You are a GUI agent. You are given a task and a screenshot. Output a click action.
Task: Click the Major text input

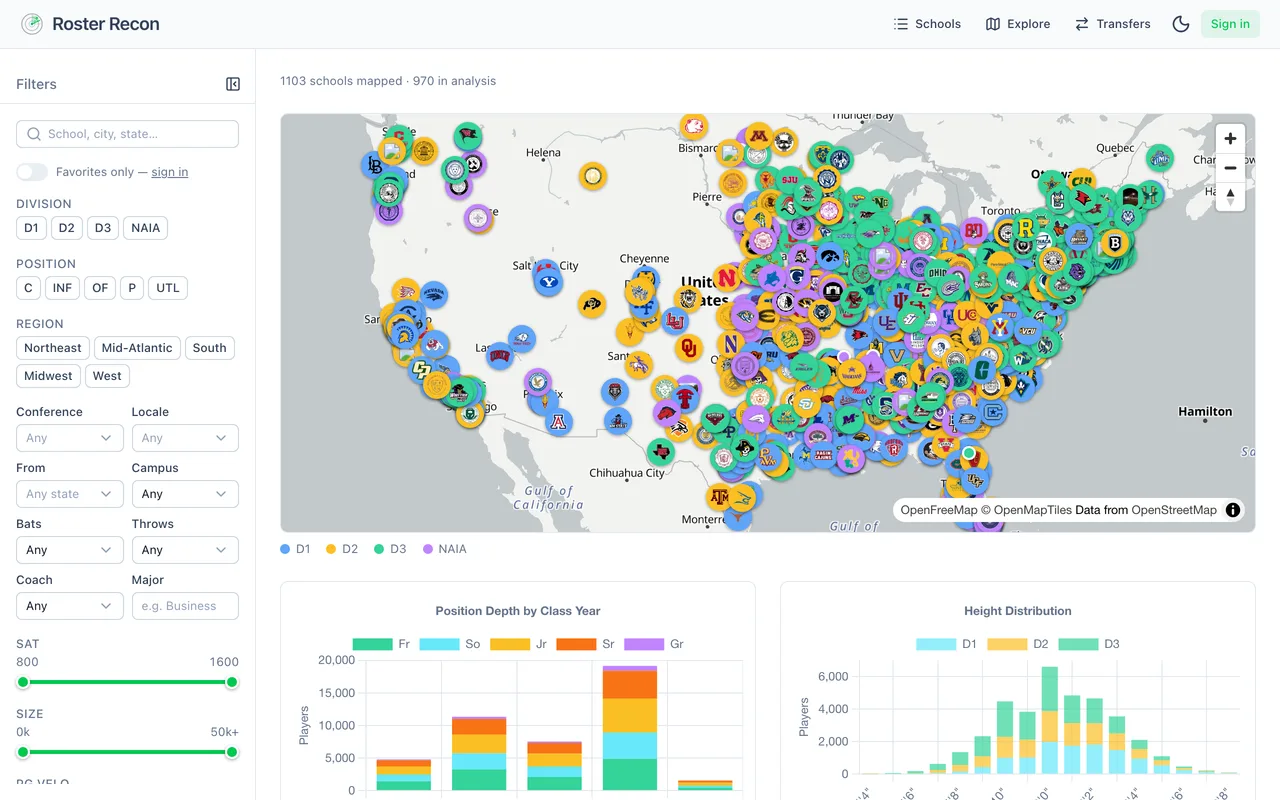pos(185,606)
